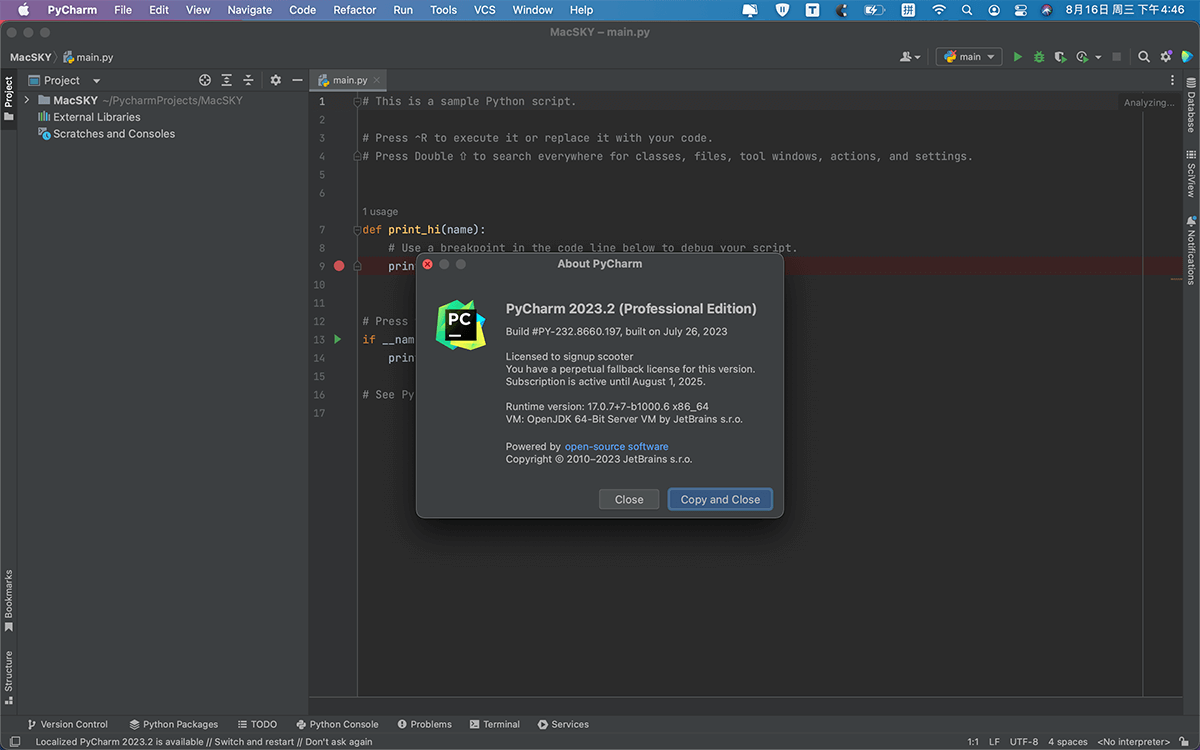
Task: Run the main configuration with green play icon
Action: (1018, 57)
